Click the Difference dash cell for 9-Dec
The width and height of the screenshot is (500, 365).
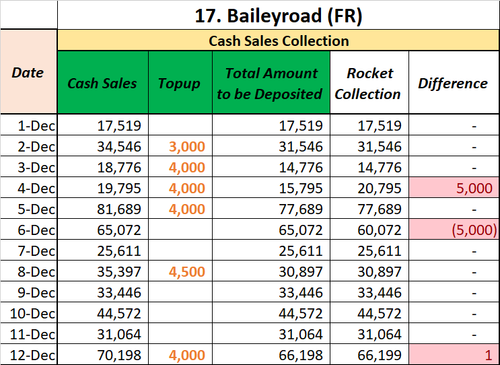[x=454, y=292]
